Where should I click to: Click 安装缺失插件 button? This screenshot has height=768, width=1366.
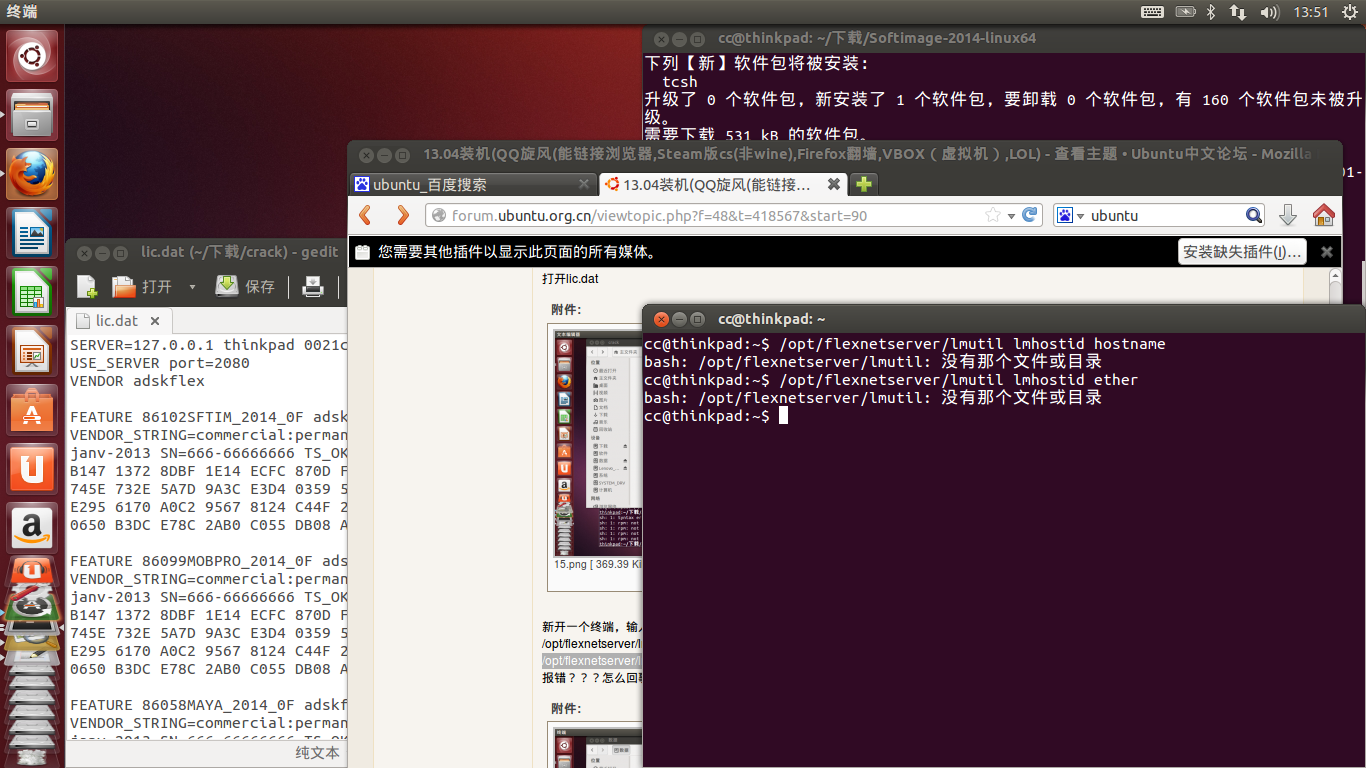click(x=1242, y=252)
